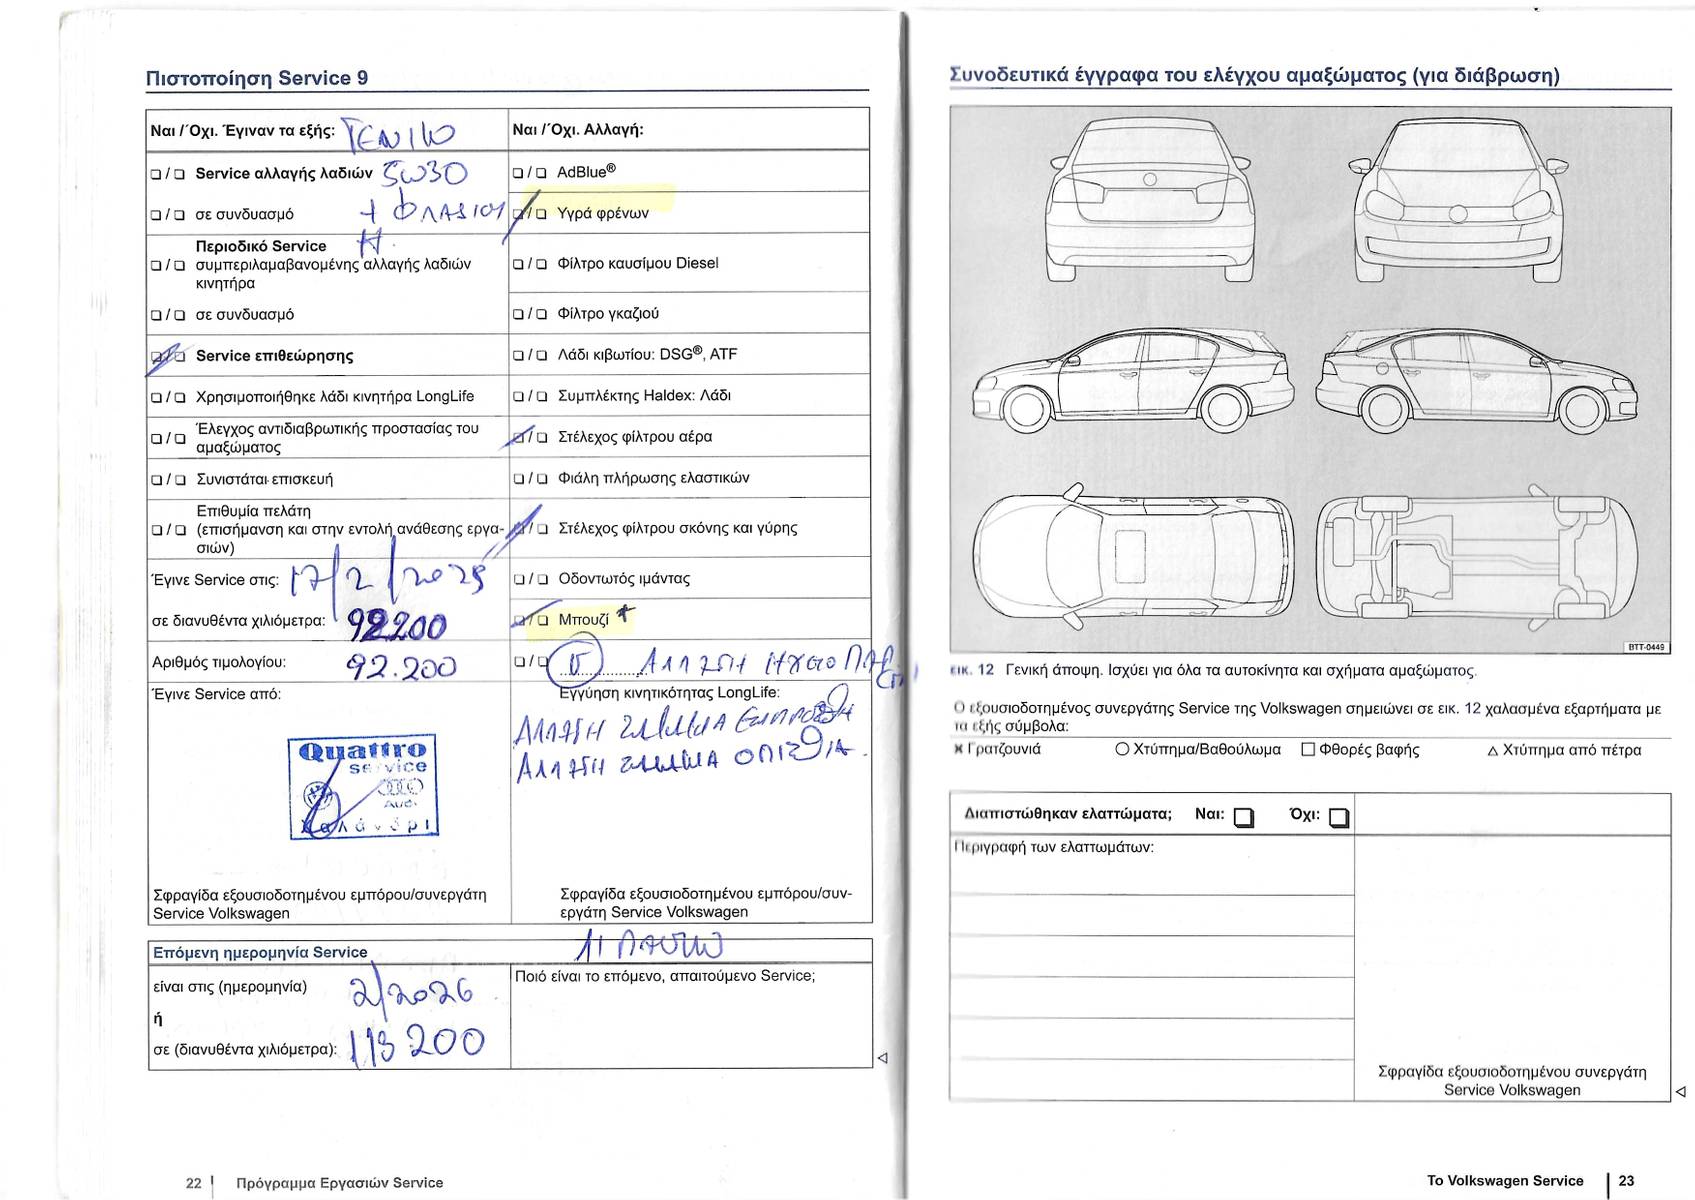Click the handwritten 92.200 invoice number
This screenshot has width=1695, height=1200.
401,666
